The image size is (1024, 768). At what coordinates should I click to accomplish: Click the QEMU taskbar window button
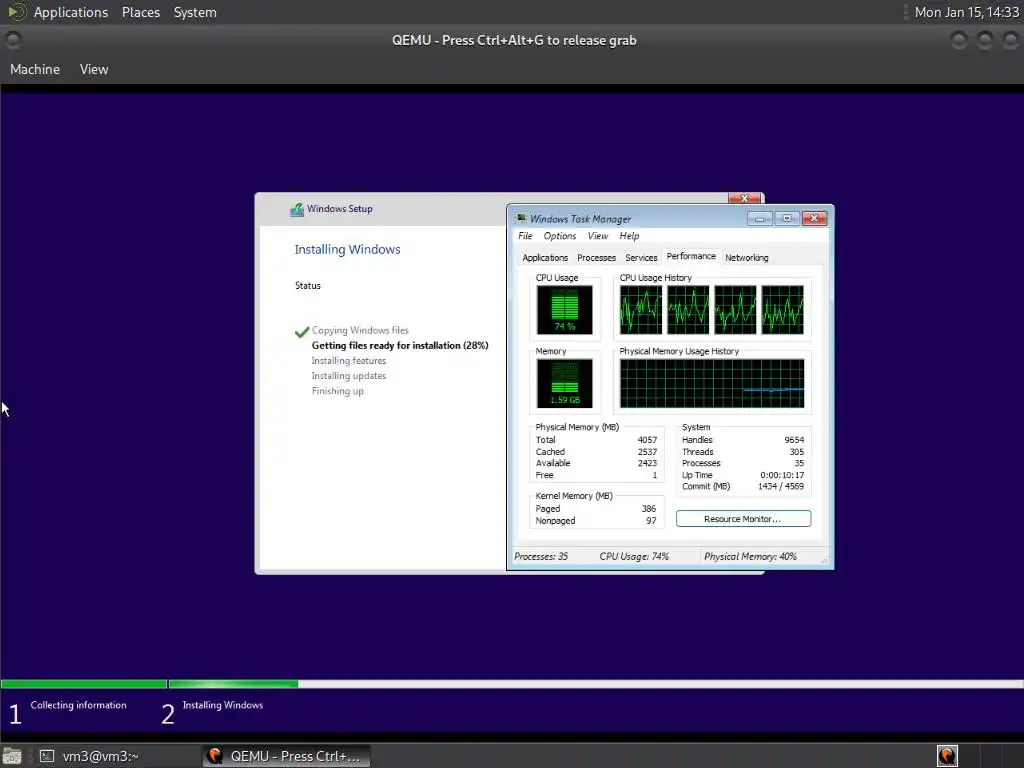coord(286,756)
